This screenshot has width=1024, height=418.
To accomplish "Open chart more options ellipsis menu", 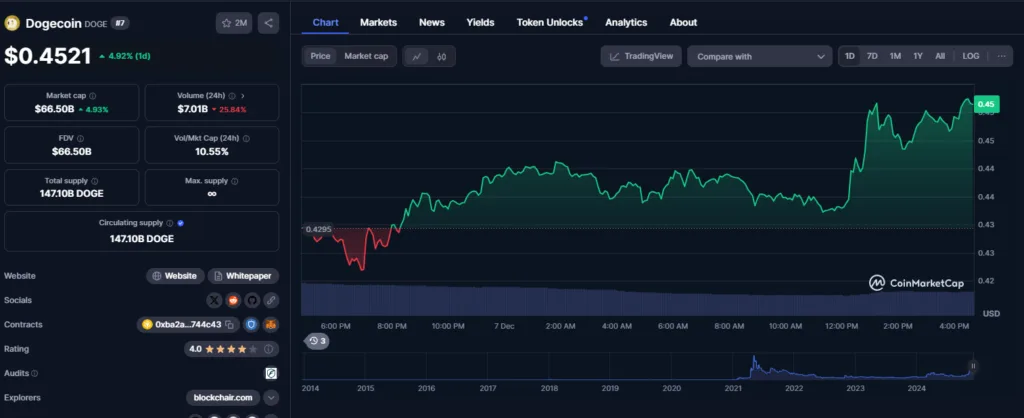I will click(x=1001, y=56).
